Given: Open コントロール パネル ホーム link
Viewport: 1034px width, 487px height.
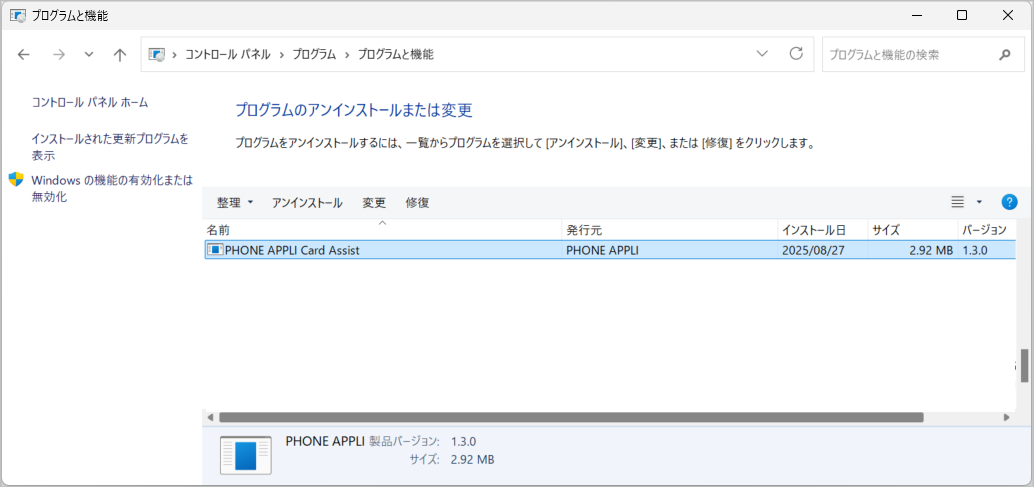Looking at the screenshot, I should [x=90, y=102].
